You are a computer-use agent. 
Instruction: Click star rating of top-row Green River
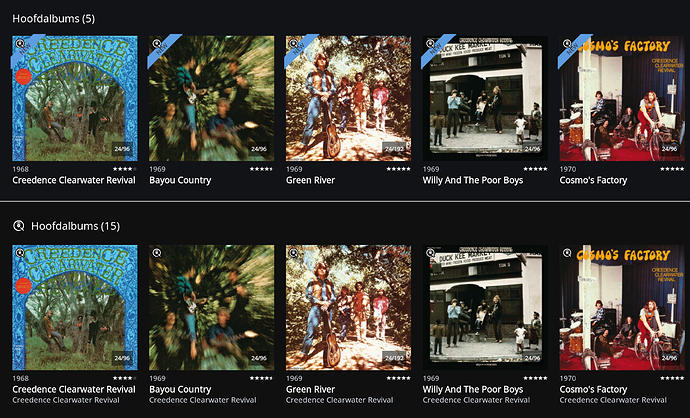pos(399,169)
